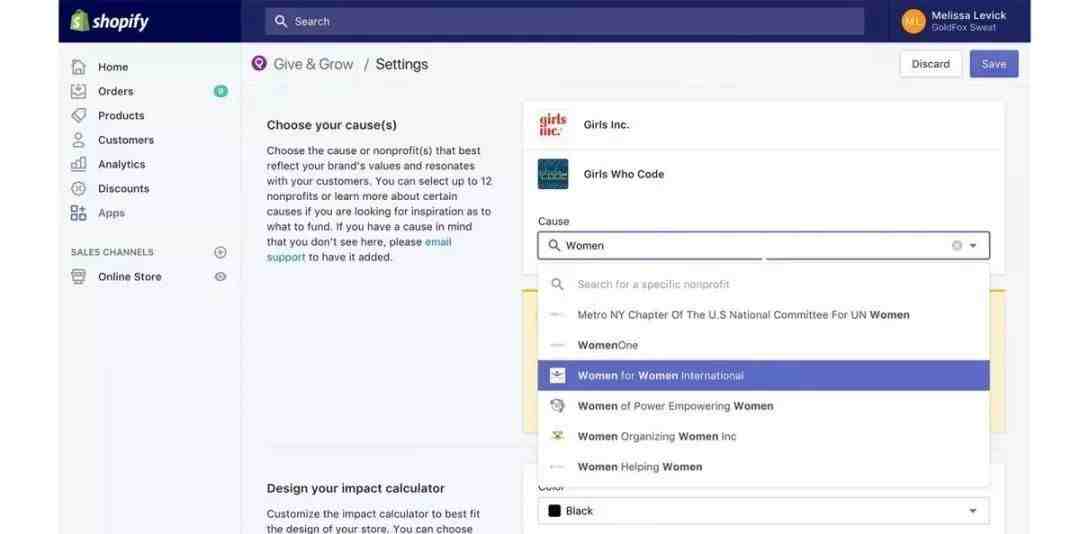This screenshot has width=1080, height=534.
Task: Add a sales channel with plus icon
Action: click(x=220, y=252)
